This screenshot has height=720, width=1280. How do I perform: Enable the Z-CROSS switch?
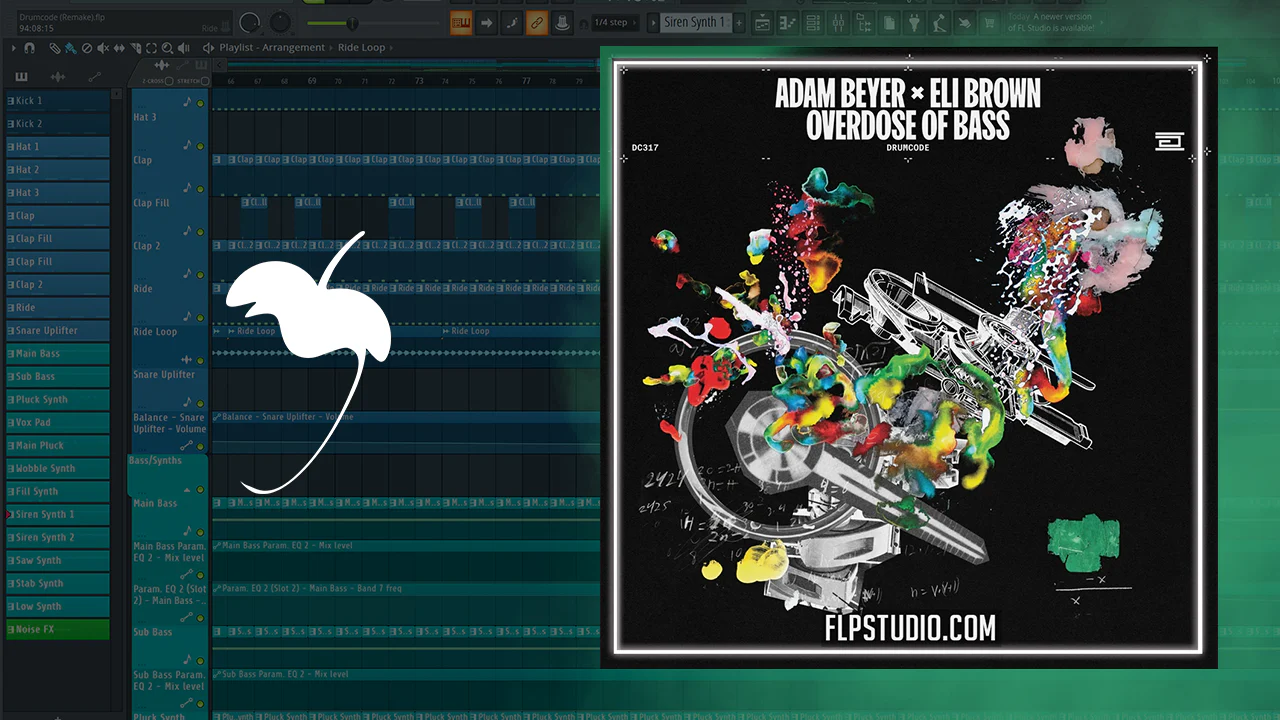click(168, 81)
